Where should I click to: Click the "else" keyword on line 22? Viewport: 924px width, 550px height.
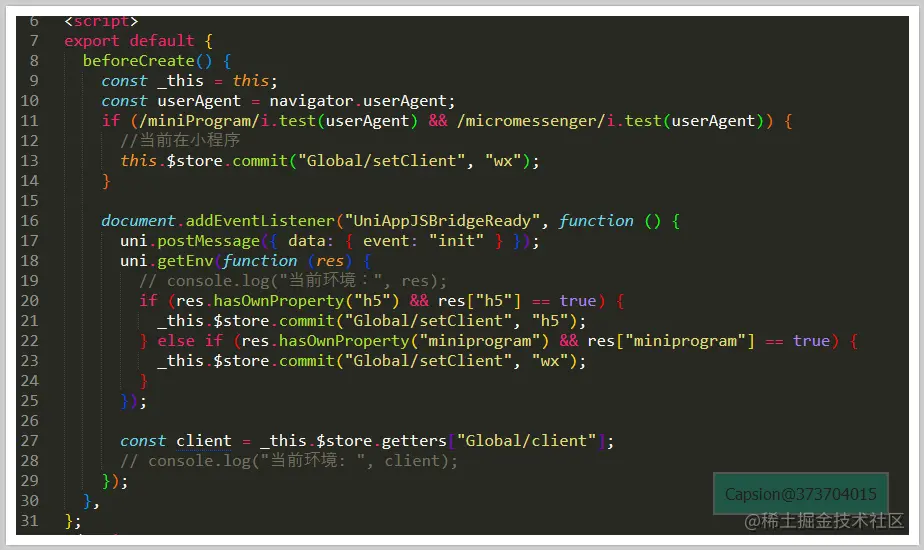(x=176, y=341)
